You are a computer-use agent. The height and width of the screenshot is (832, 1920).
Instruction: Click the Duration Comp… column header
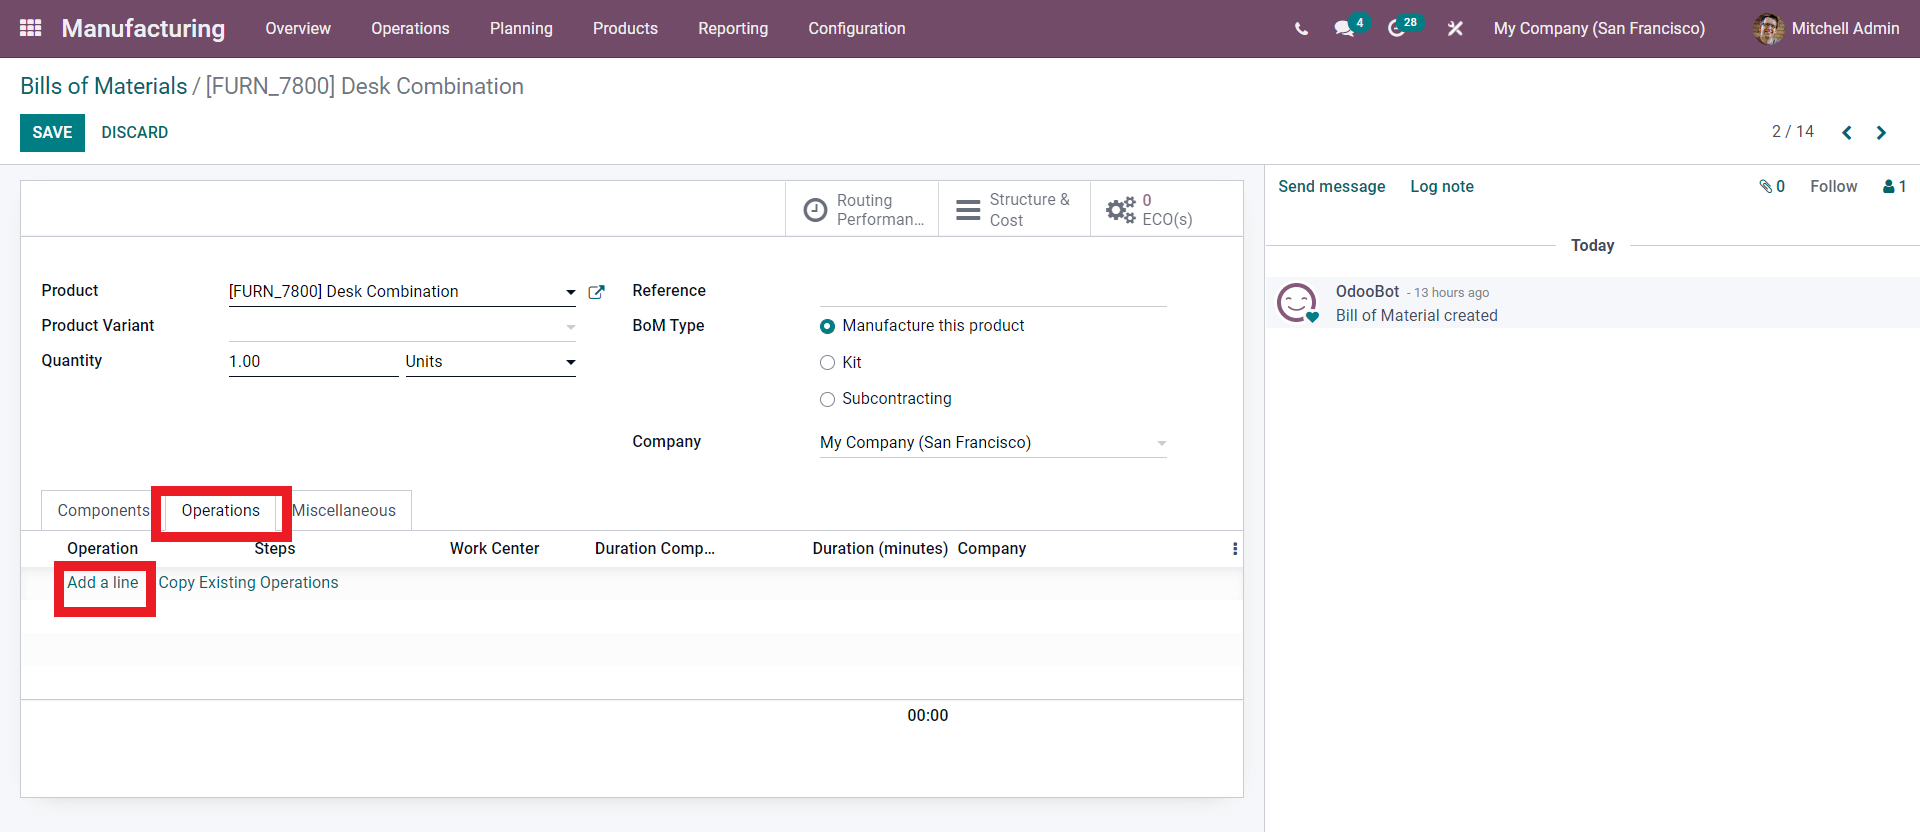(655, 549)
